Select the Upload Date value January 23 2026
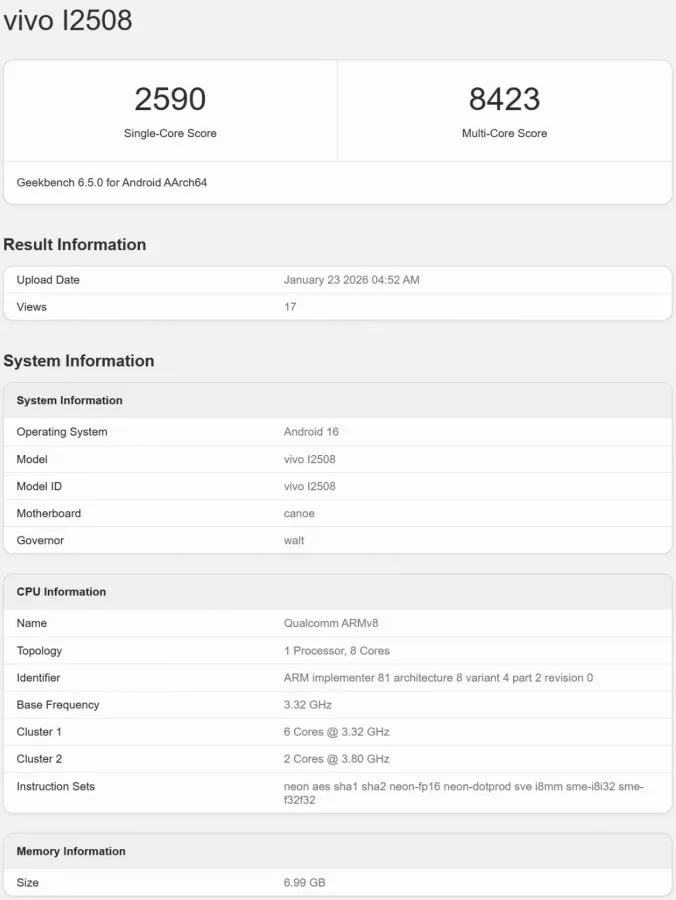 (351, 280)
